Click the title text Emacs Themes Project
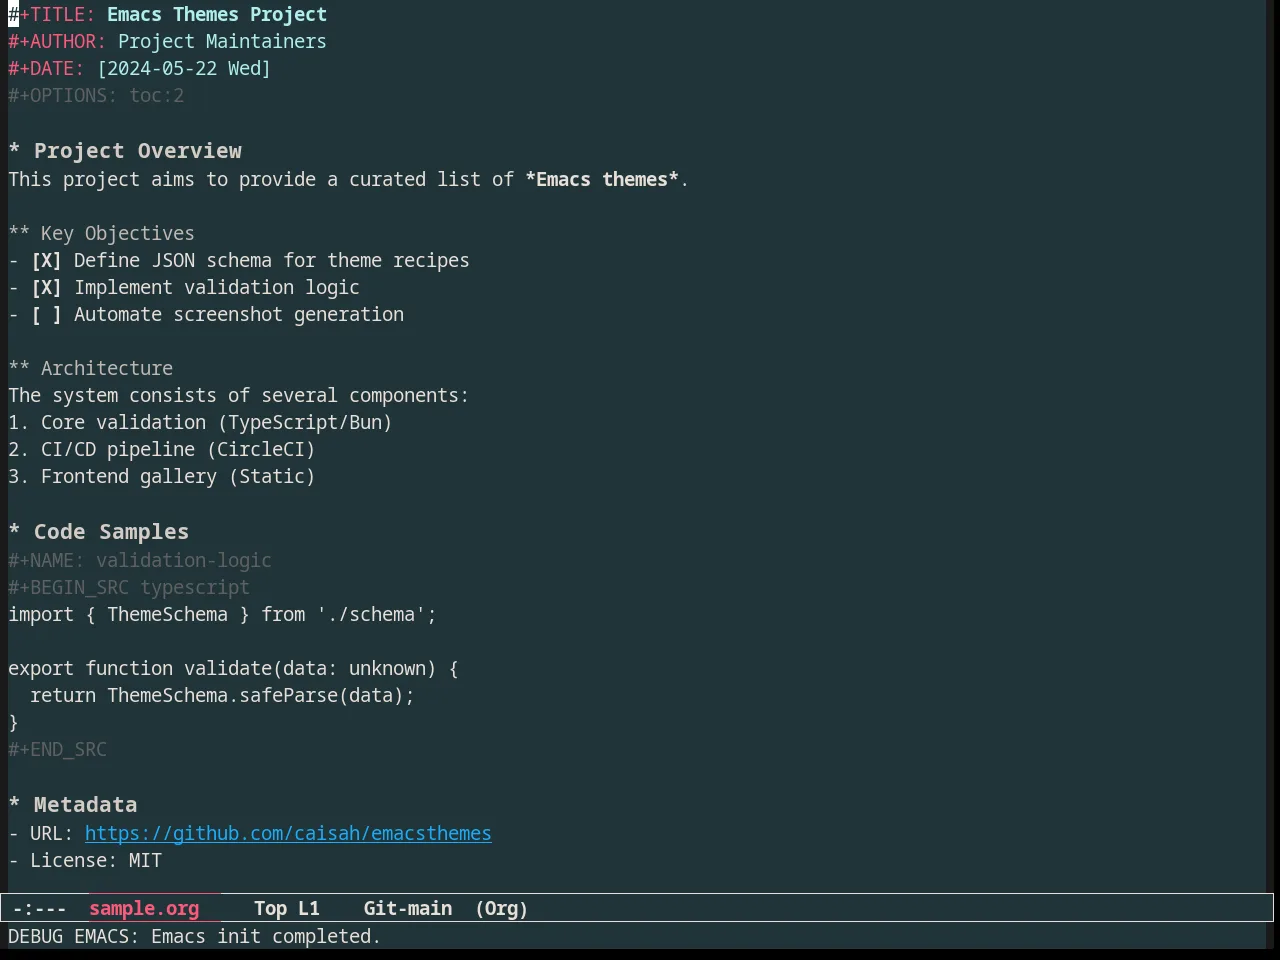The width and height of the screenshot is (1280, 960). click(x=217, y=15)
